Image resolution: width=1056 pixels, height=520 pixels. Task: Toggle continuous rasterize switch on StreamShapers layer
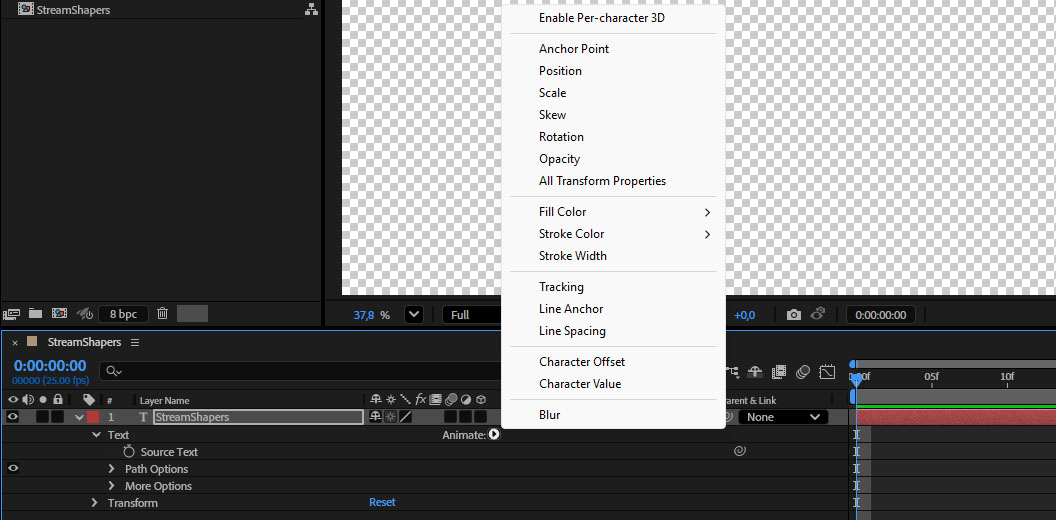pos(391,417)
